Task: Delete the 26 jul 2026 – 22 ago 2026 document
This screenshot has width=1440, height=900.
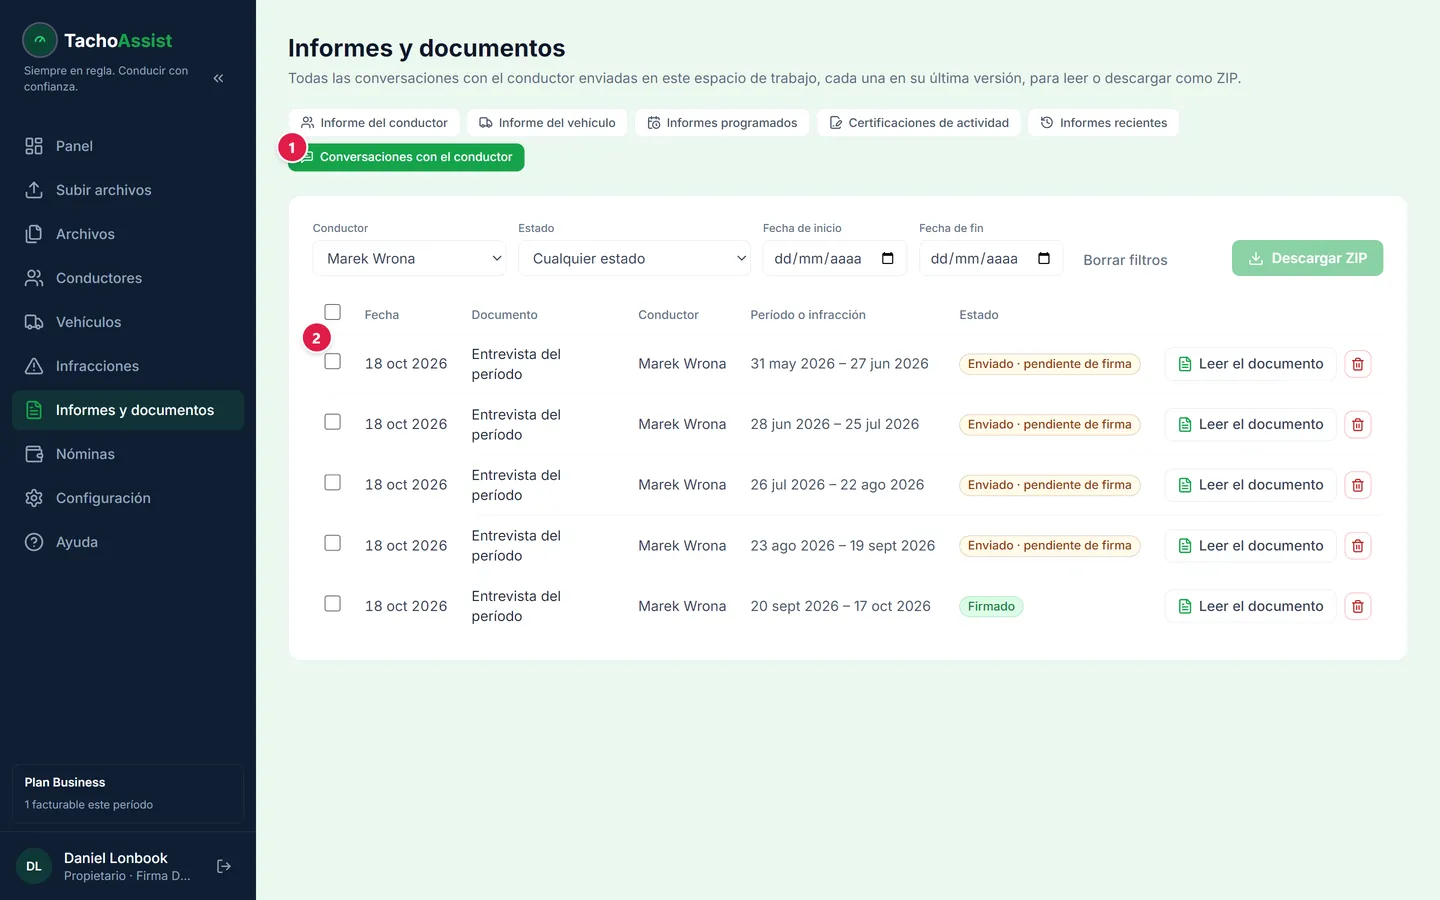Action: tap(1357, 485)
